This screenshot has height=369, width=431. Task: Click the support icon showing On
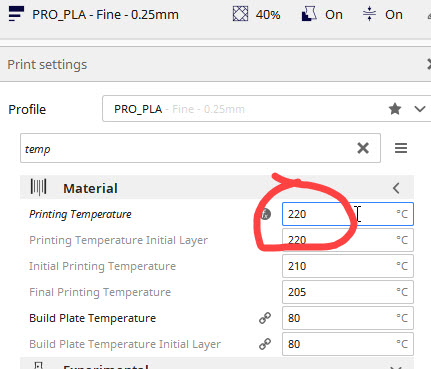pos(309,14)
